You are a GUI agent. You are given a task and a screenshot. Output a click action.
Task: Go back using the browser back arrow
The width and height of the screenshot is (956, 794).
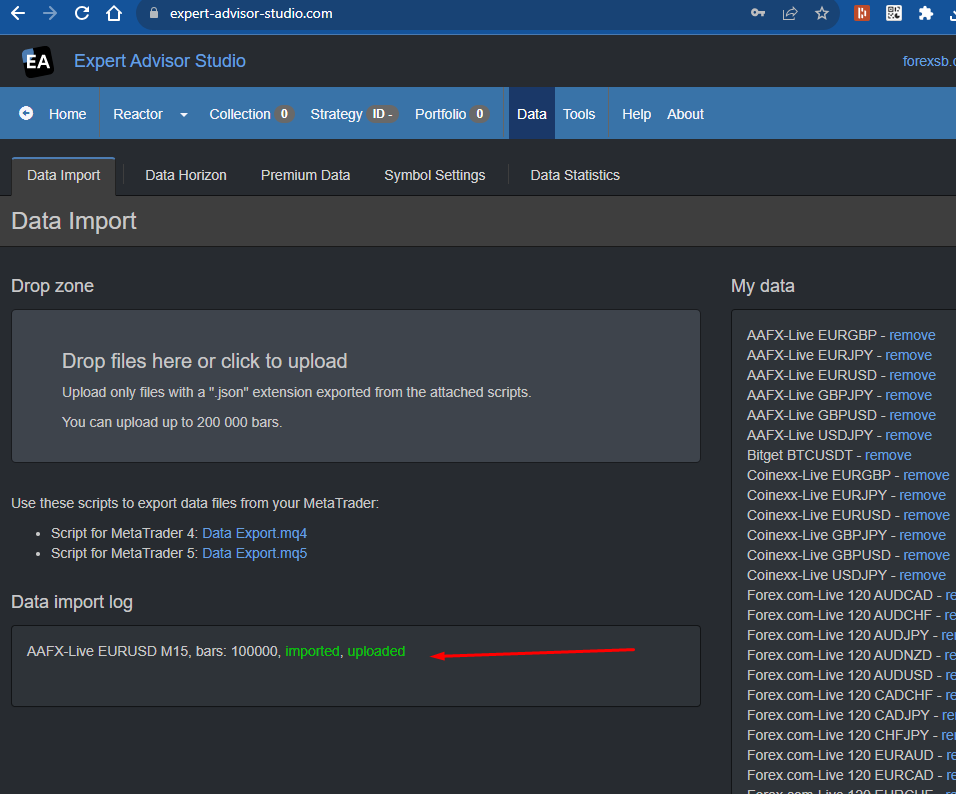point(18,13)
